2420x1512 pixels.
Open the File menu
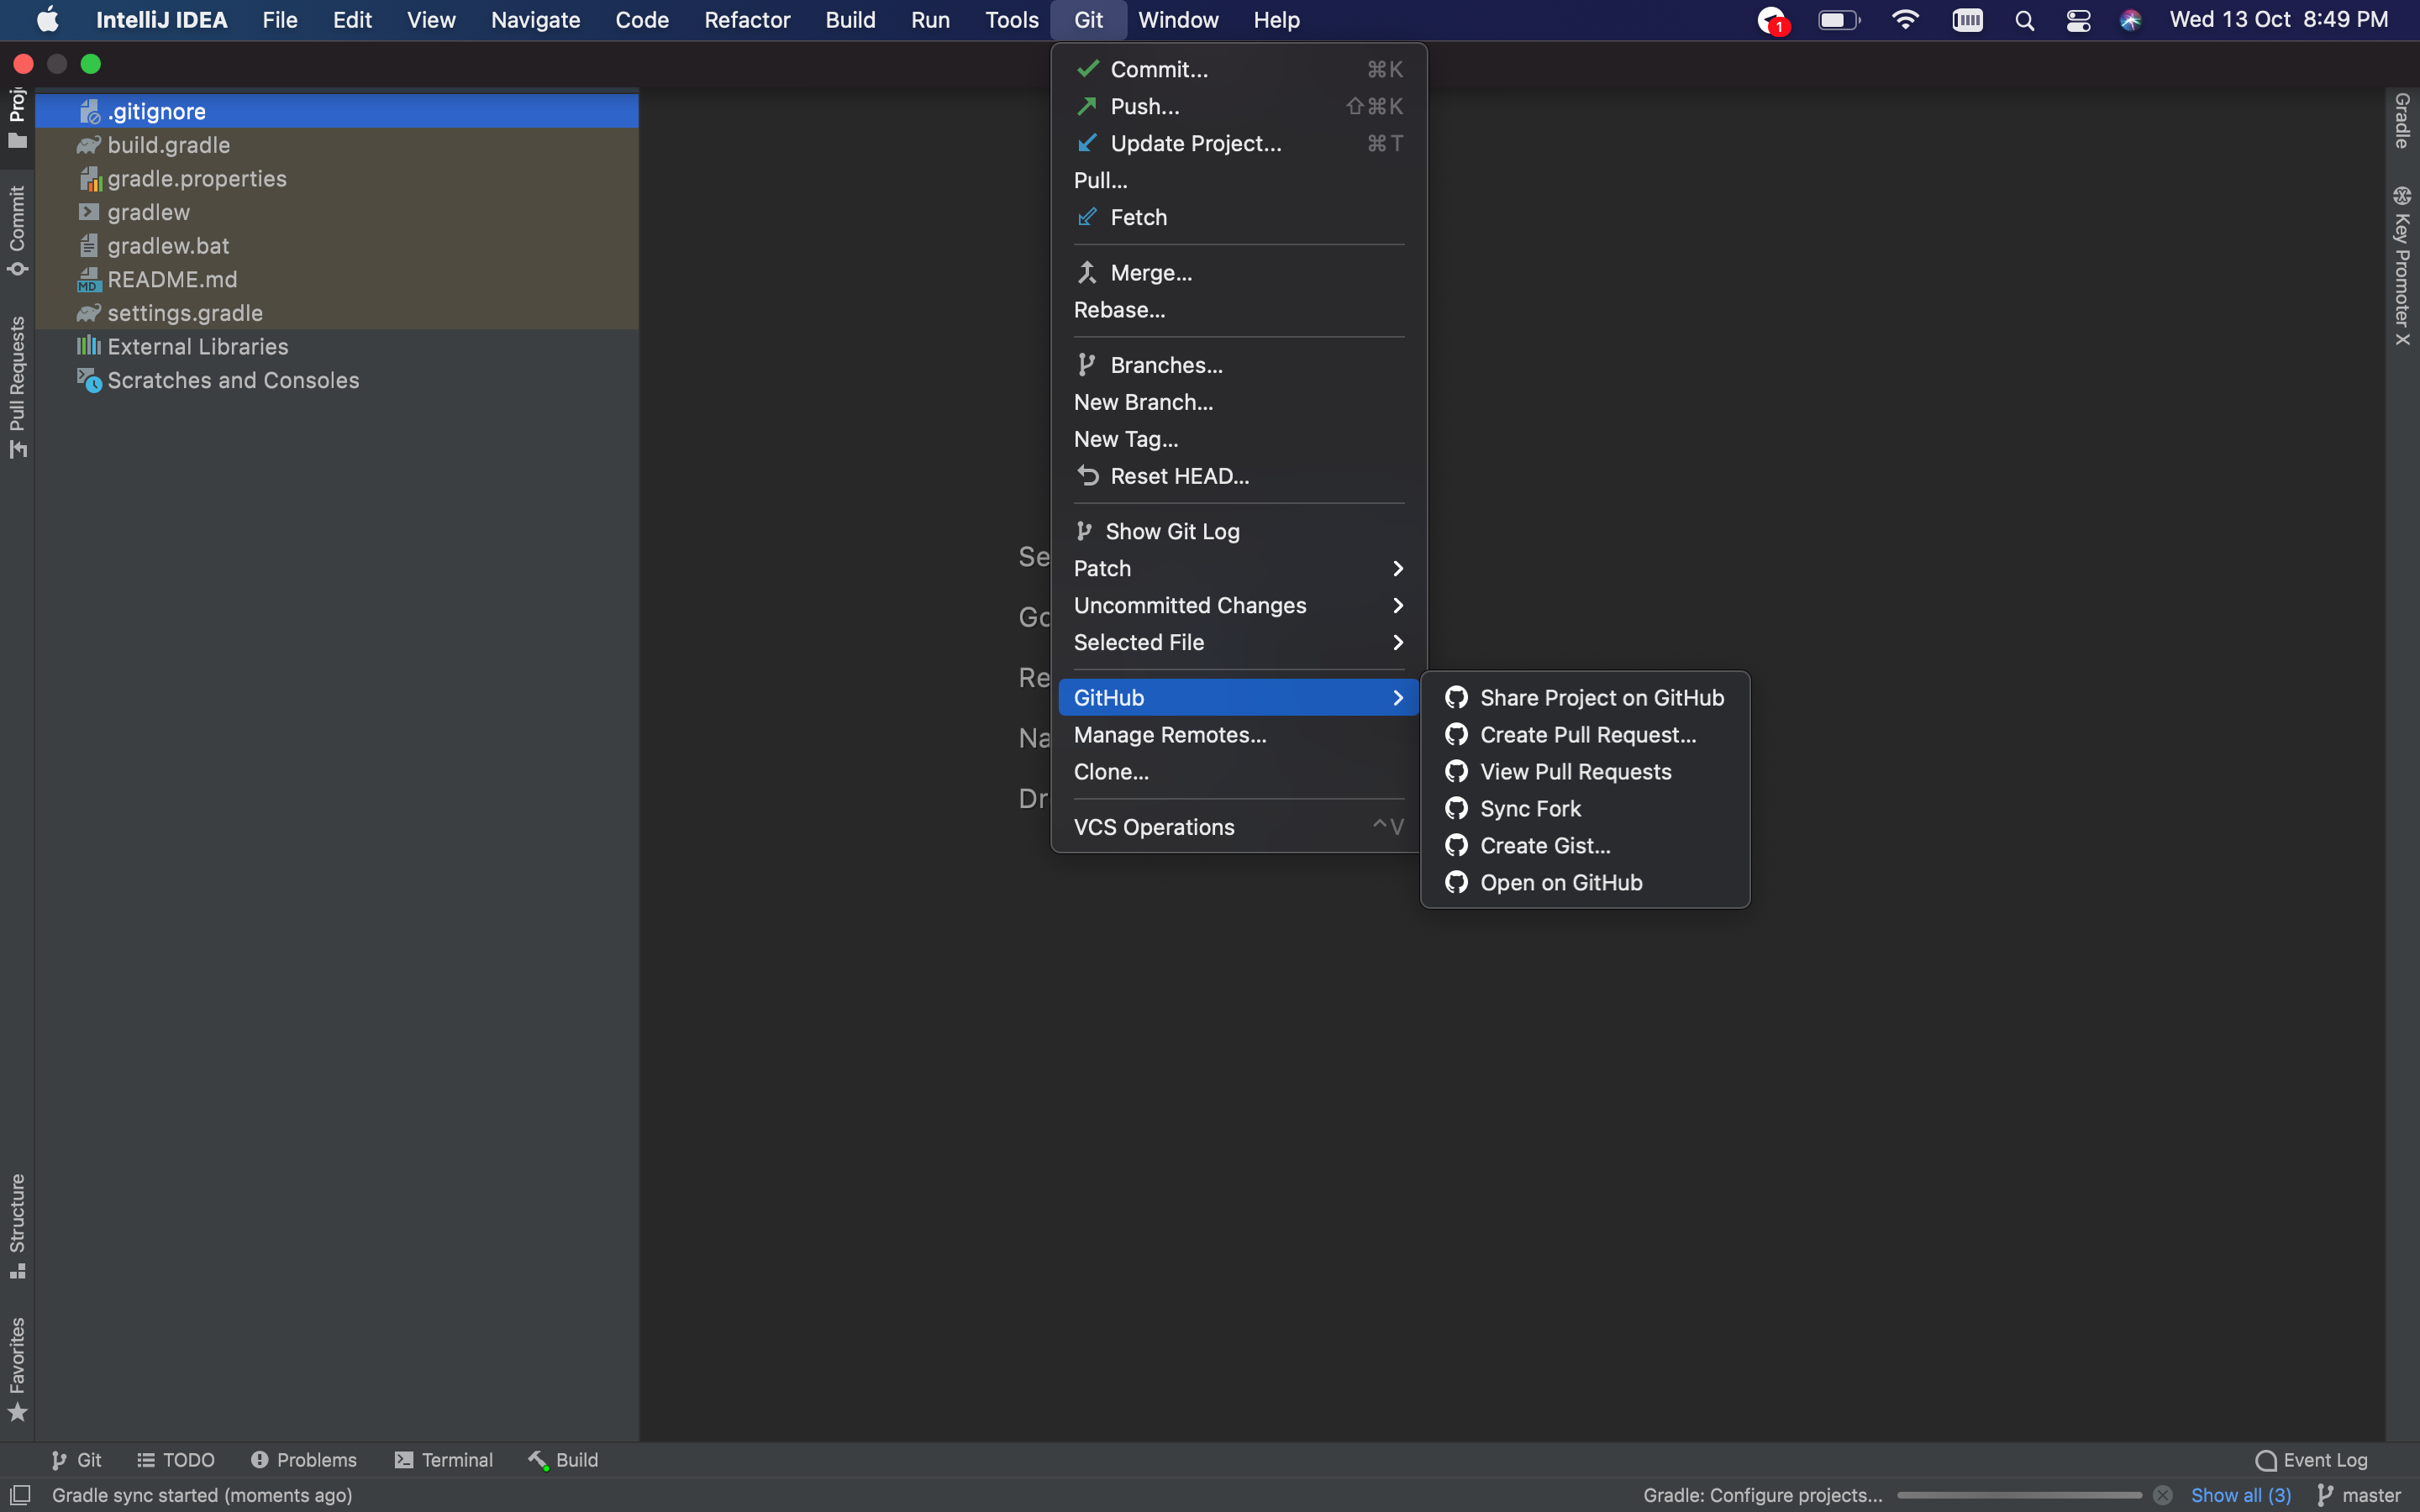tap(280, 20)
